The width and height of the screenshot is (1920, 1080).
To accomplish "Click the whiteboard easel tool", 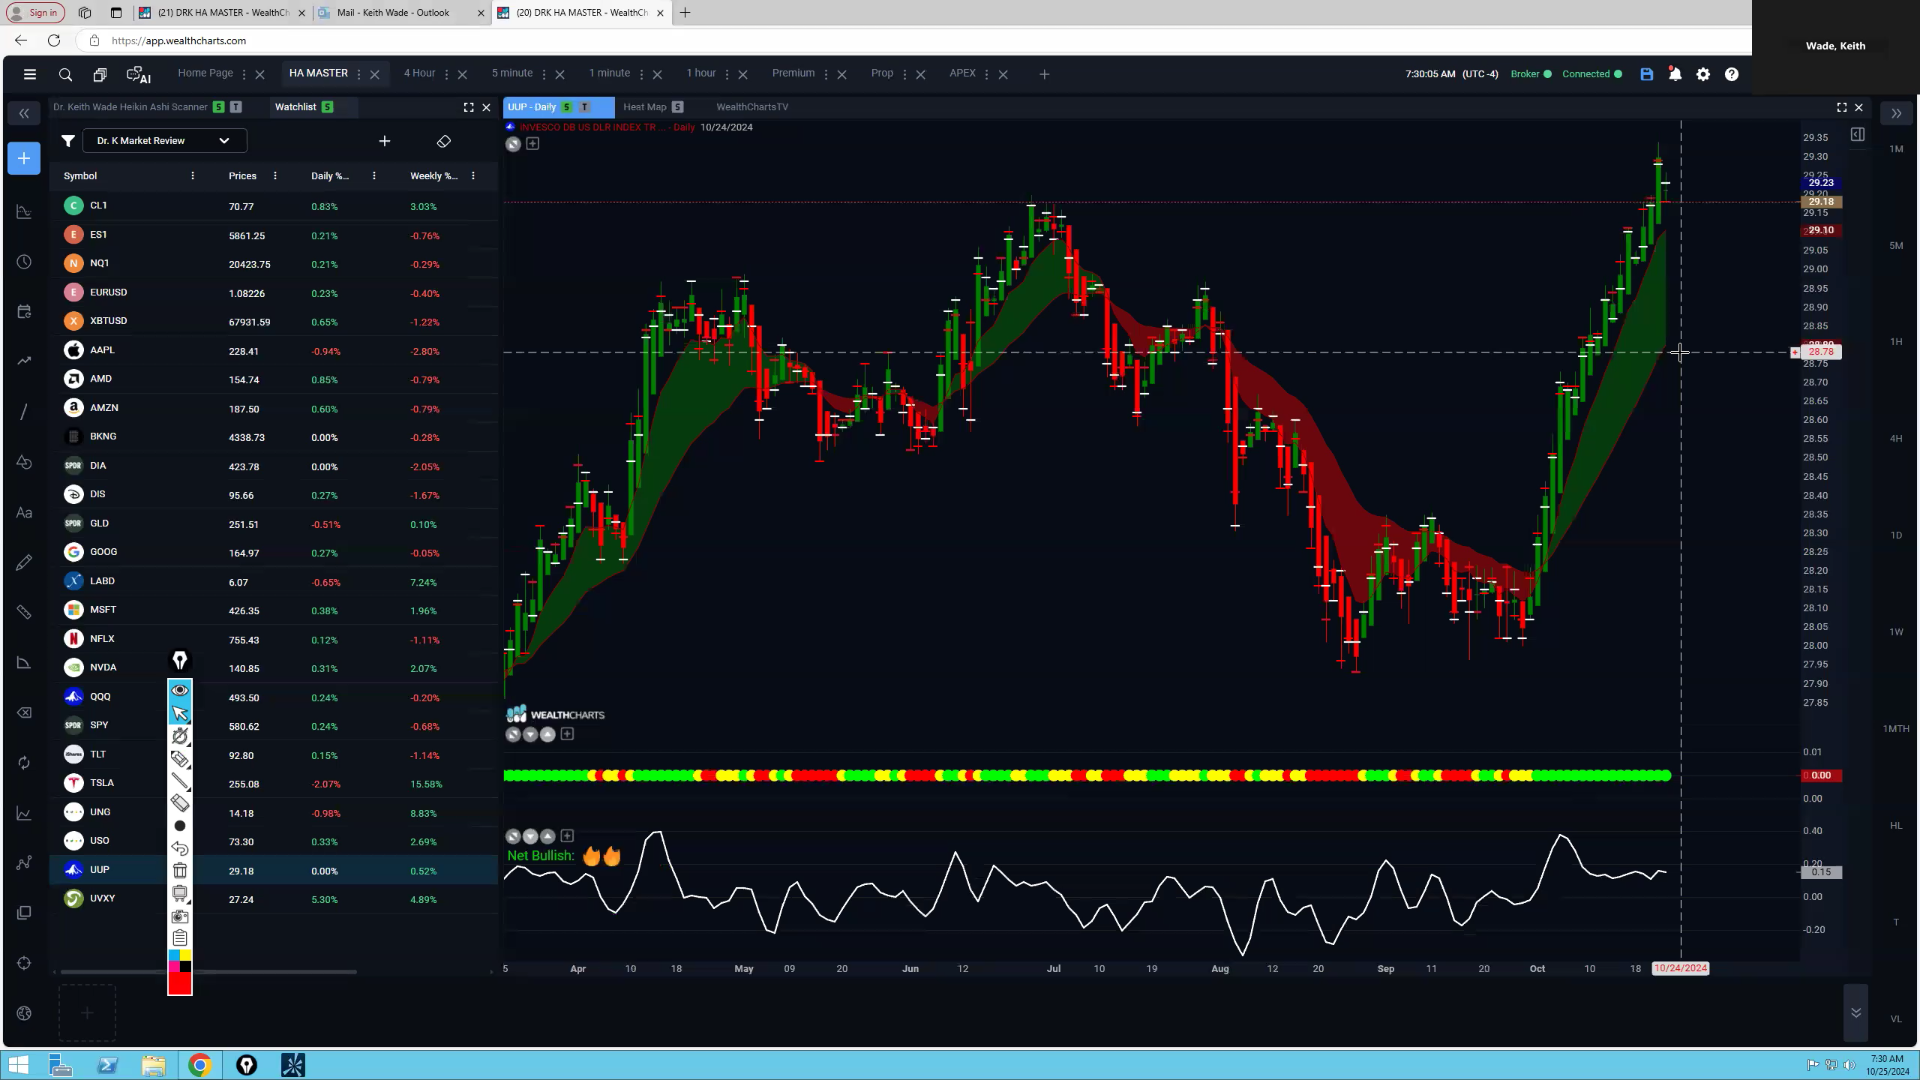I will point(180,893).
